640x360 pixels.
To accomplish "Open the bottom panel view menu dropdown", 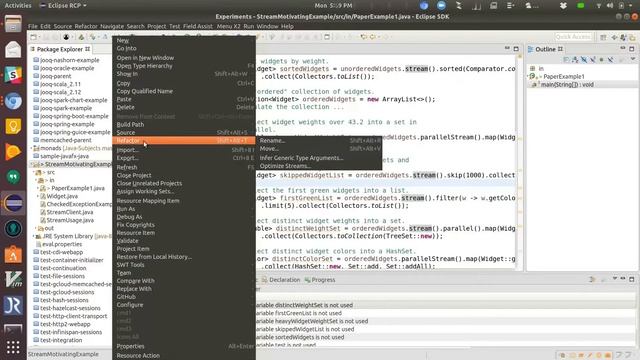I will tap(615, 279).
